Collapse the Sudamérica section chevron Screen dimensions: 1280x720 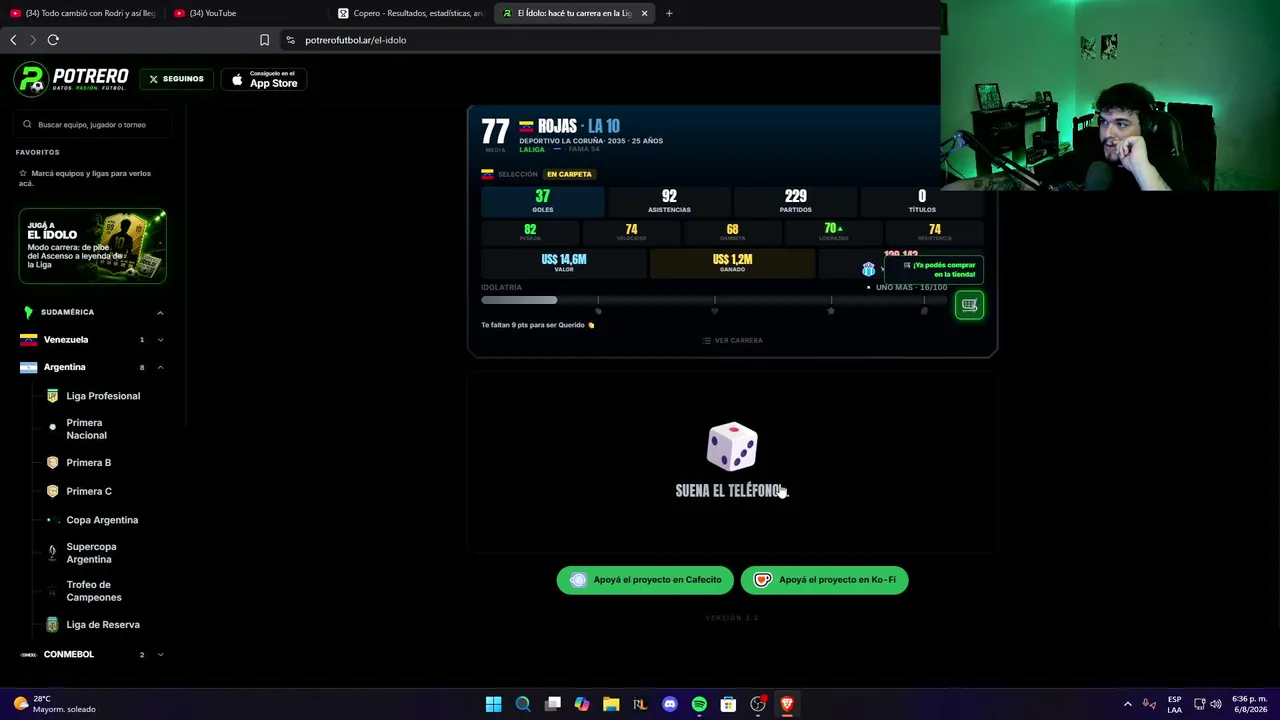point(160,313)
